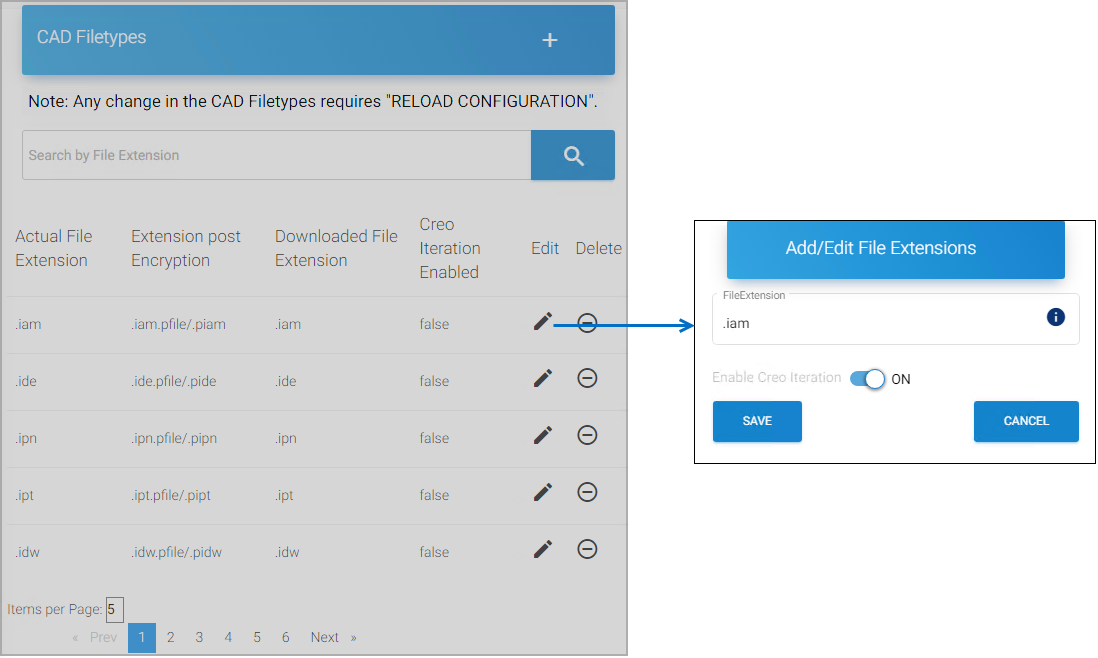Click Save in Add/Edit File Extensions
The image size is (1098, 658).
click(x=757, y=421)
